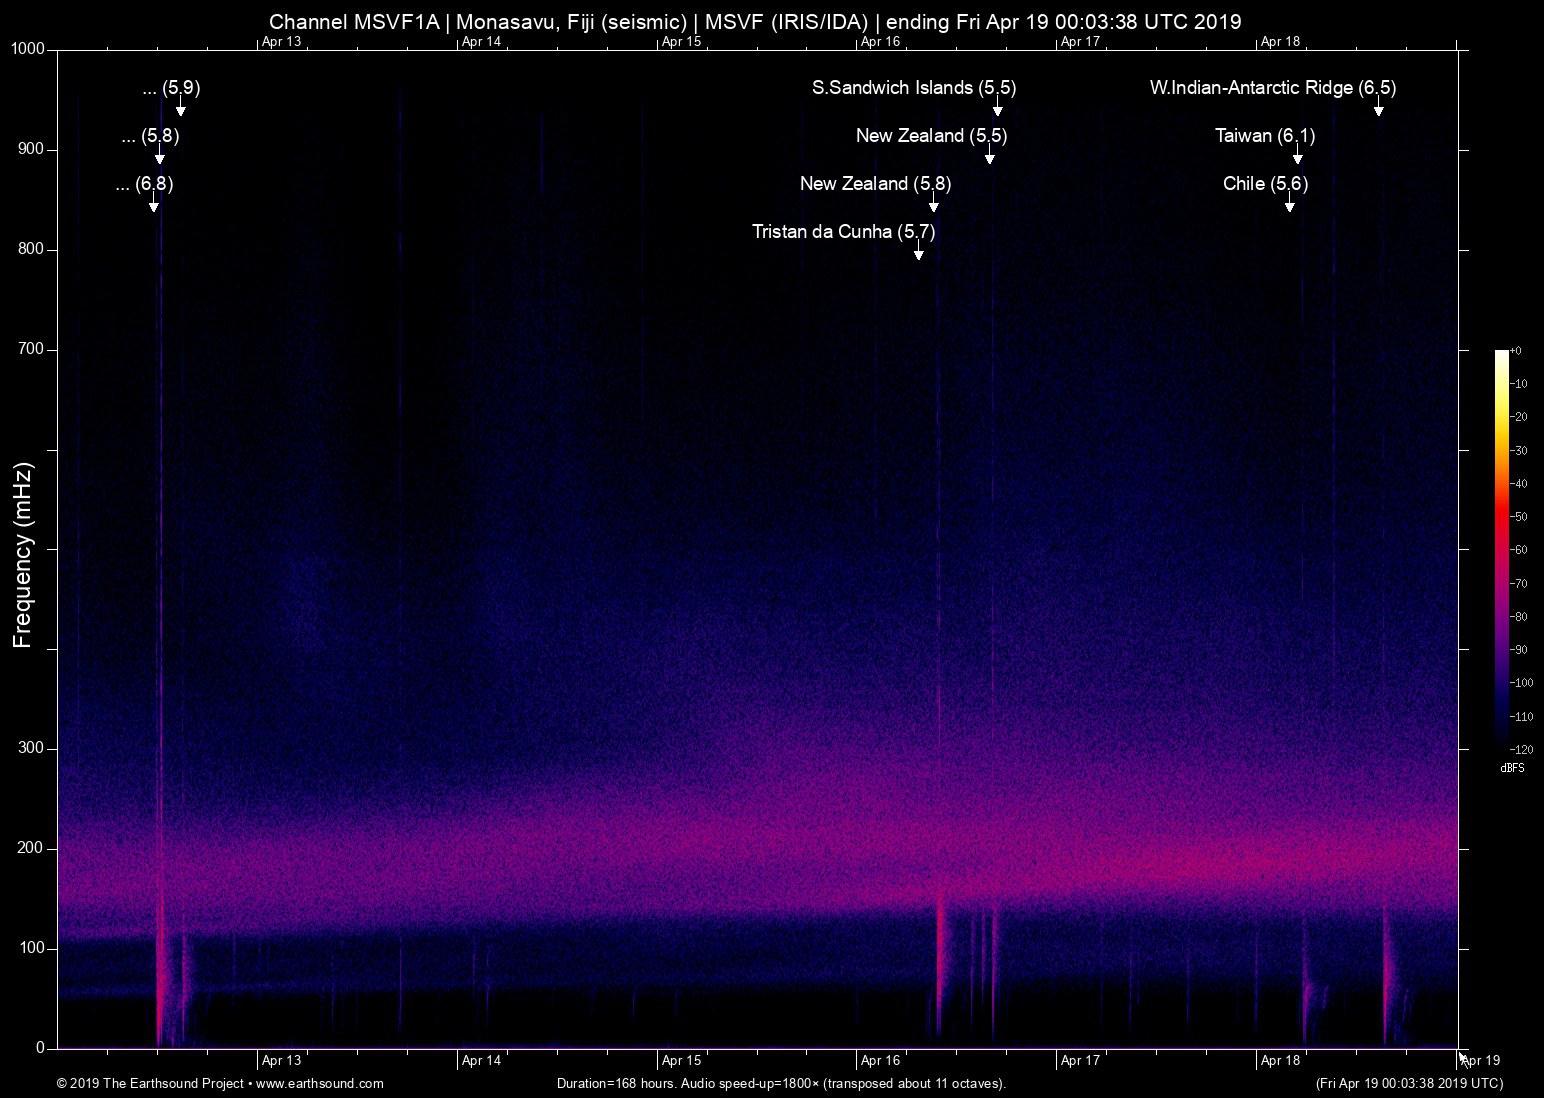
Task: Click the arrow beneath Chile (5.6) label
Action: click(x=1289, y=203)
